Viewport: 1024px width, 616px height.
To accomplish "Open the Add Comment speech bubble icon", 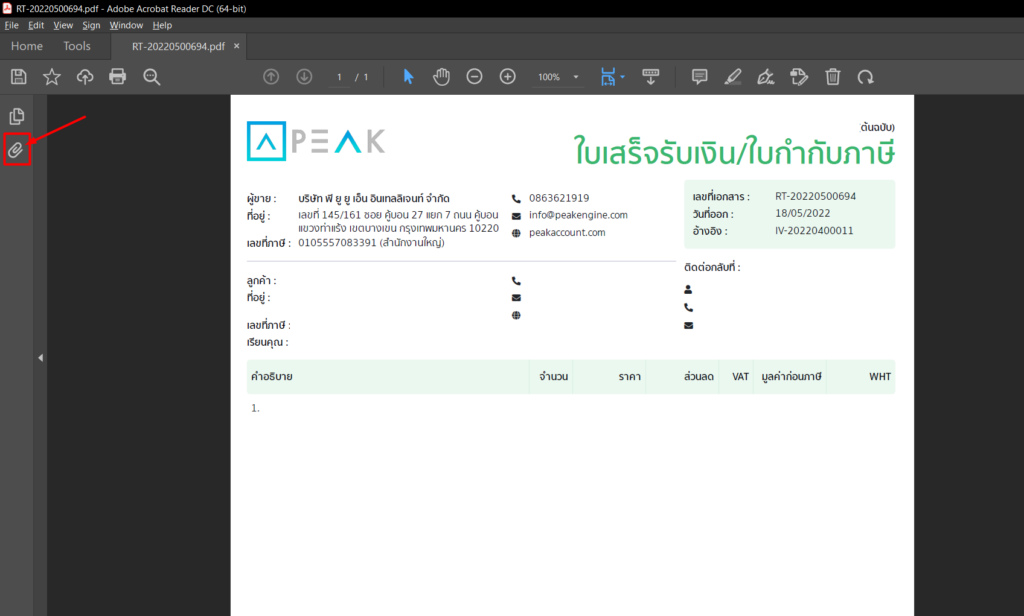I will point(698,76).
